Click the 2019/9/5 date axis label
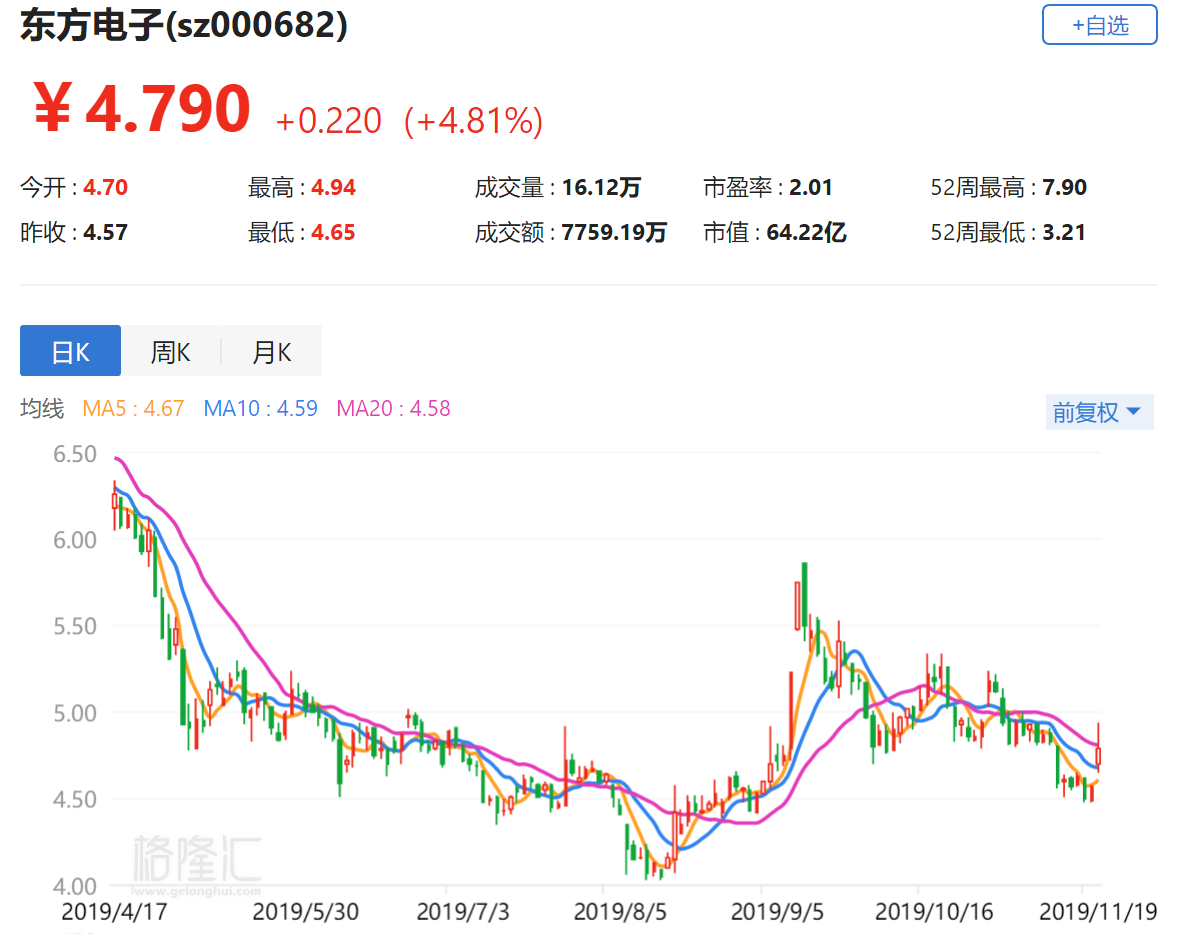The image size is (1177, 934). 777,911
